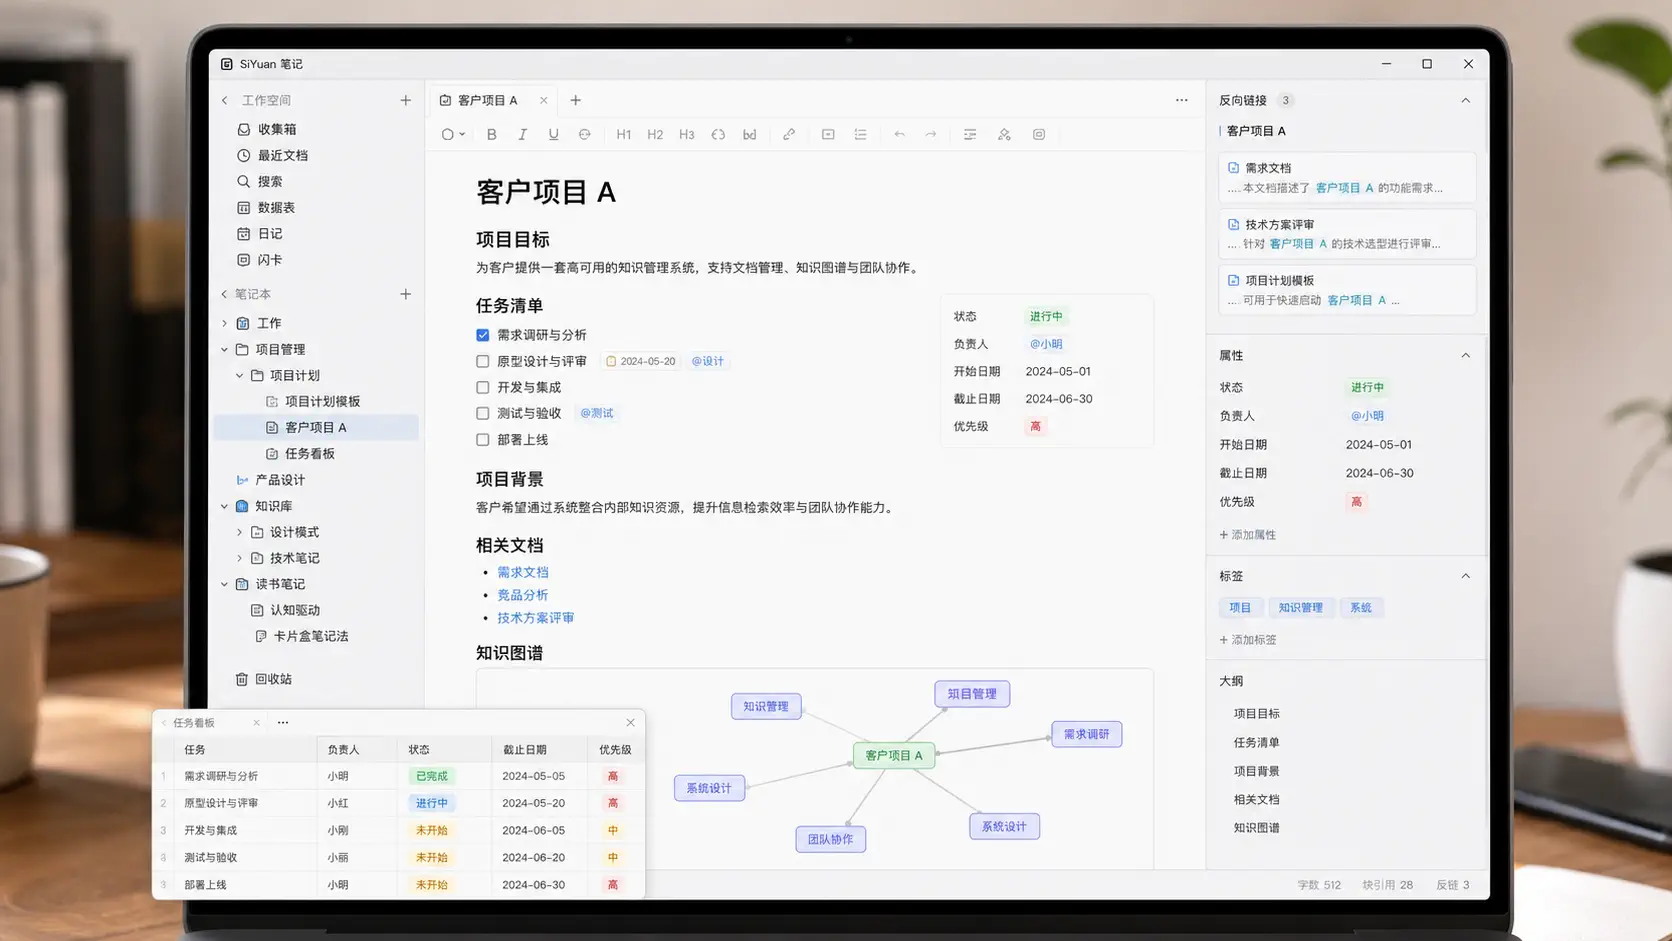Switch to the 客户项目 A tab
This screenshot has height=941, width=1672.
[487, 100]
